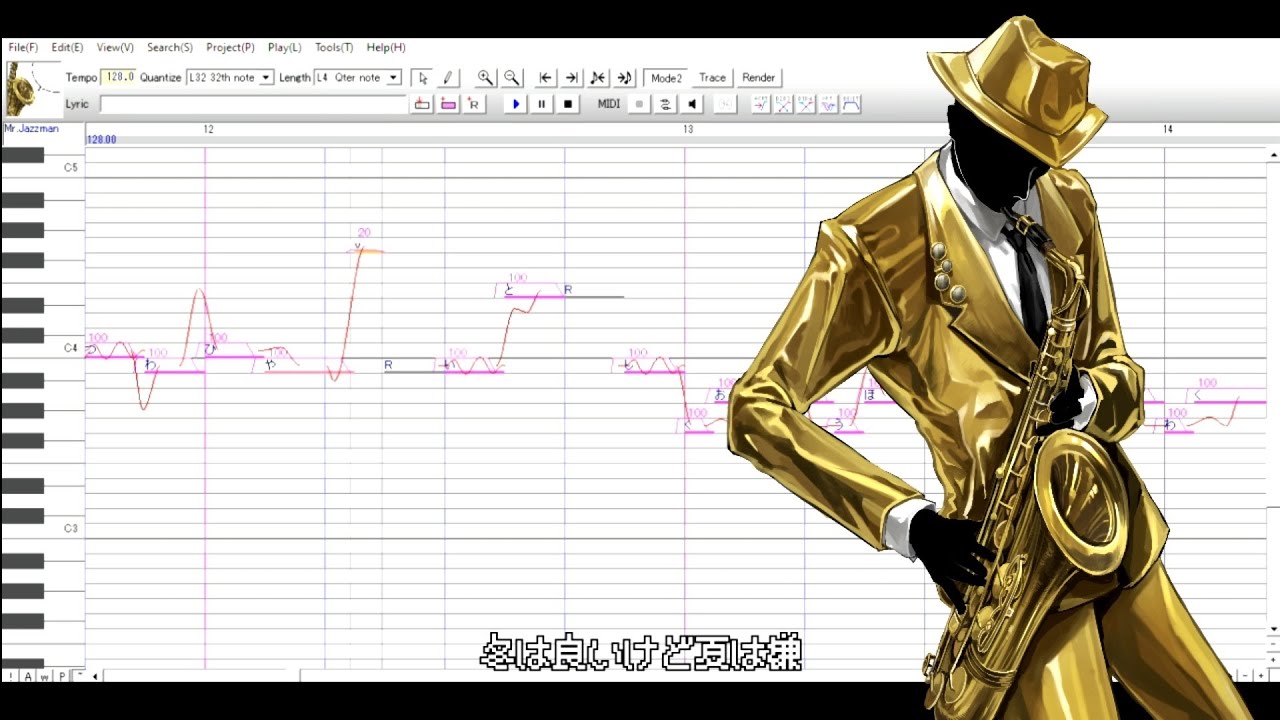
Task: Click the greyed record dot icon
Action: 639,104
